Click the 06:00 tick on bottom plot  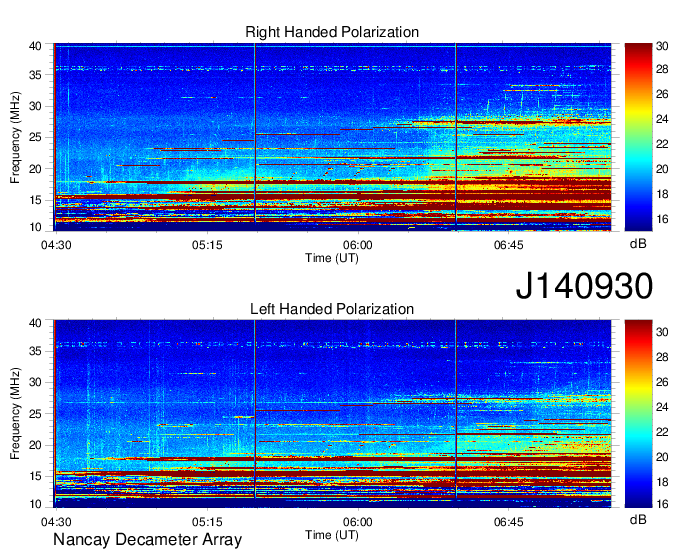click(x=358, y=522)
